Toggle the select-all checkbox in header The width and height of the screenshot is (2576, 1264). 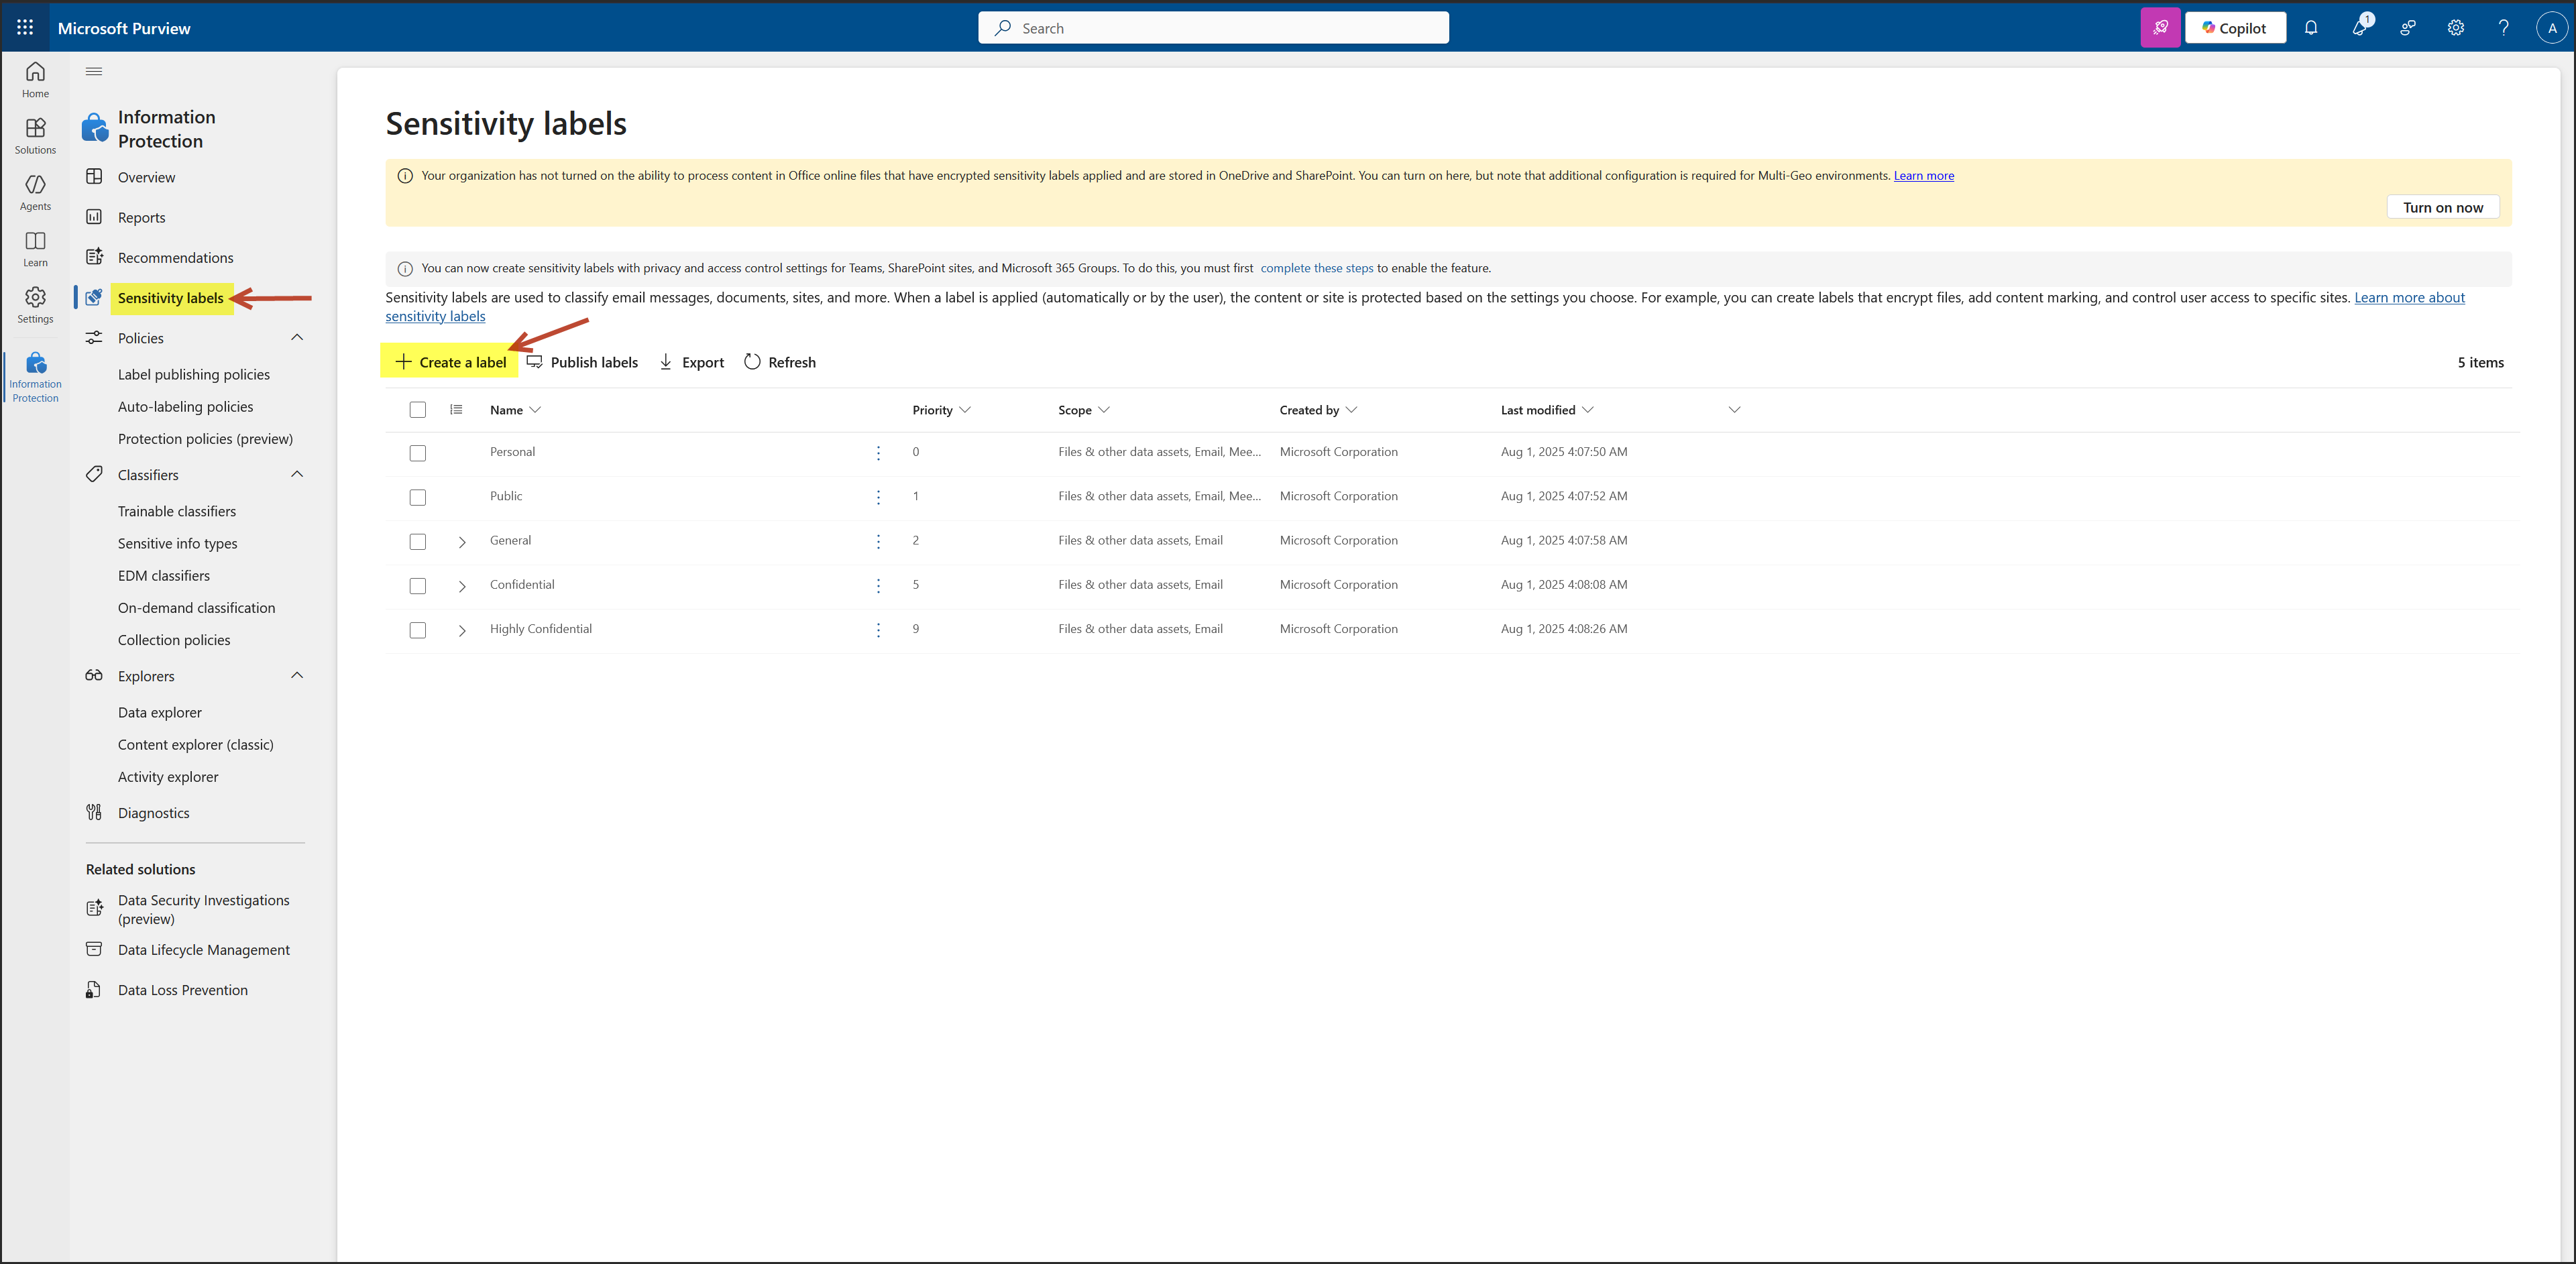(418, 410)
